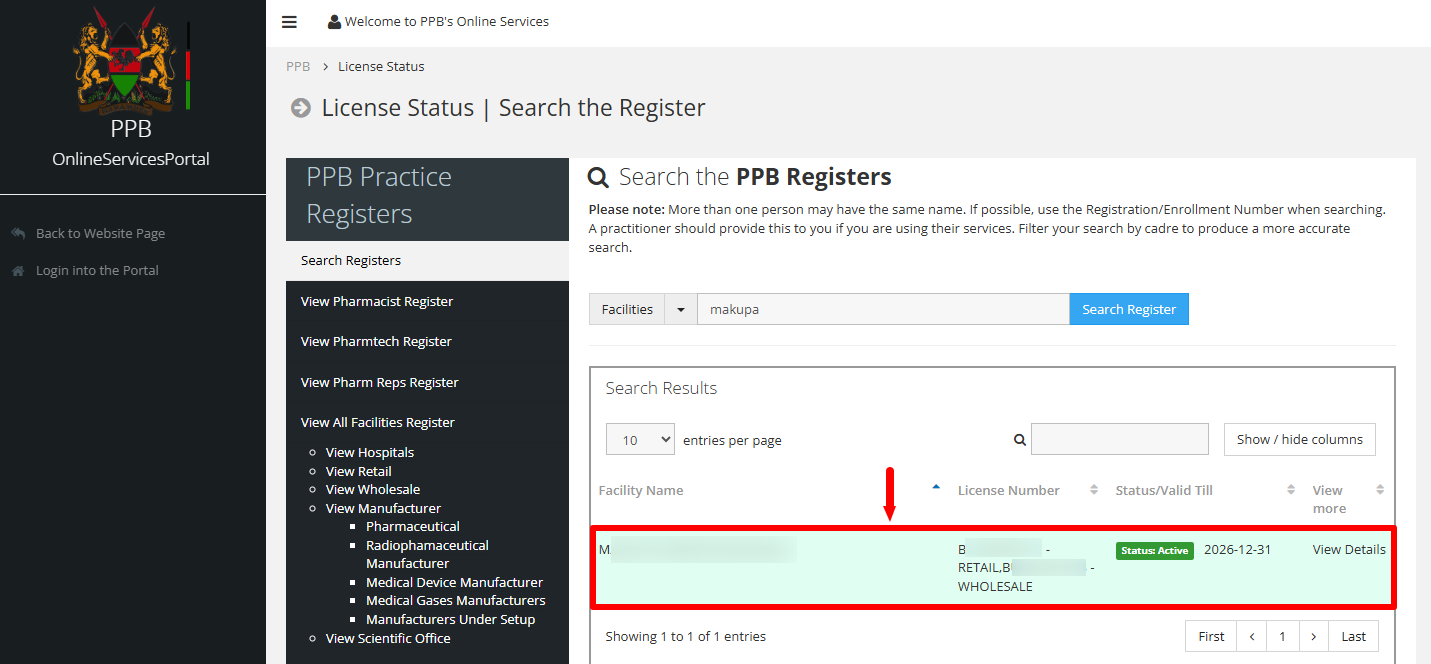Sort by View more column arrows
Viewport: 1431px width, 664px height.
coord(1380,490)
